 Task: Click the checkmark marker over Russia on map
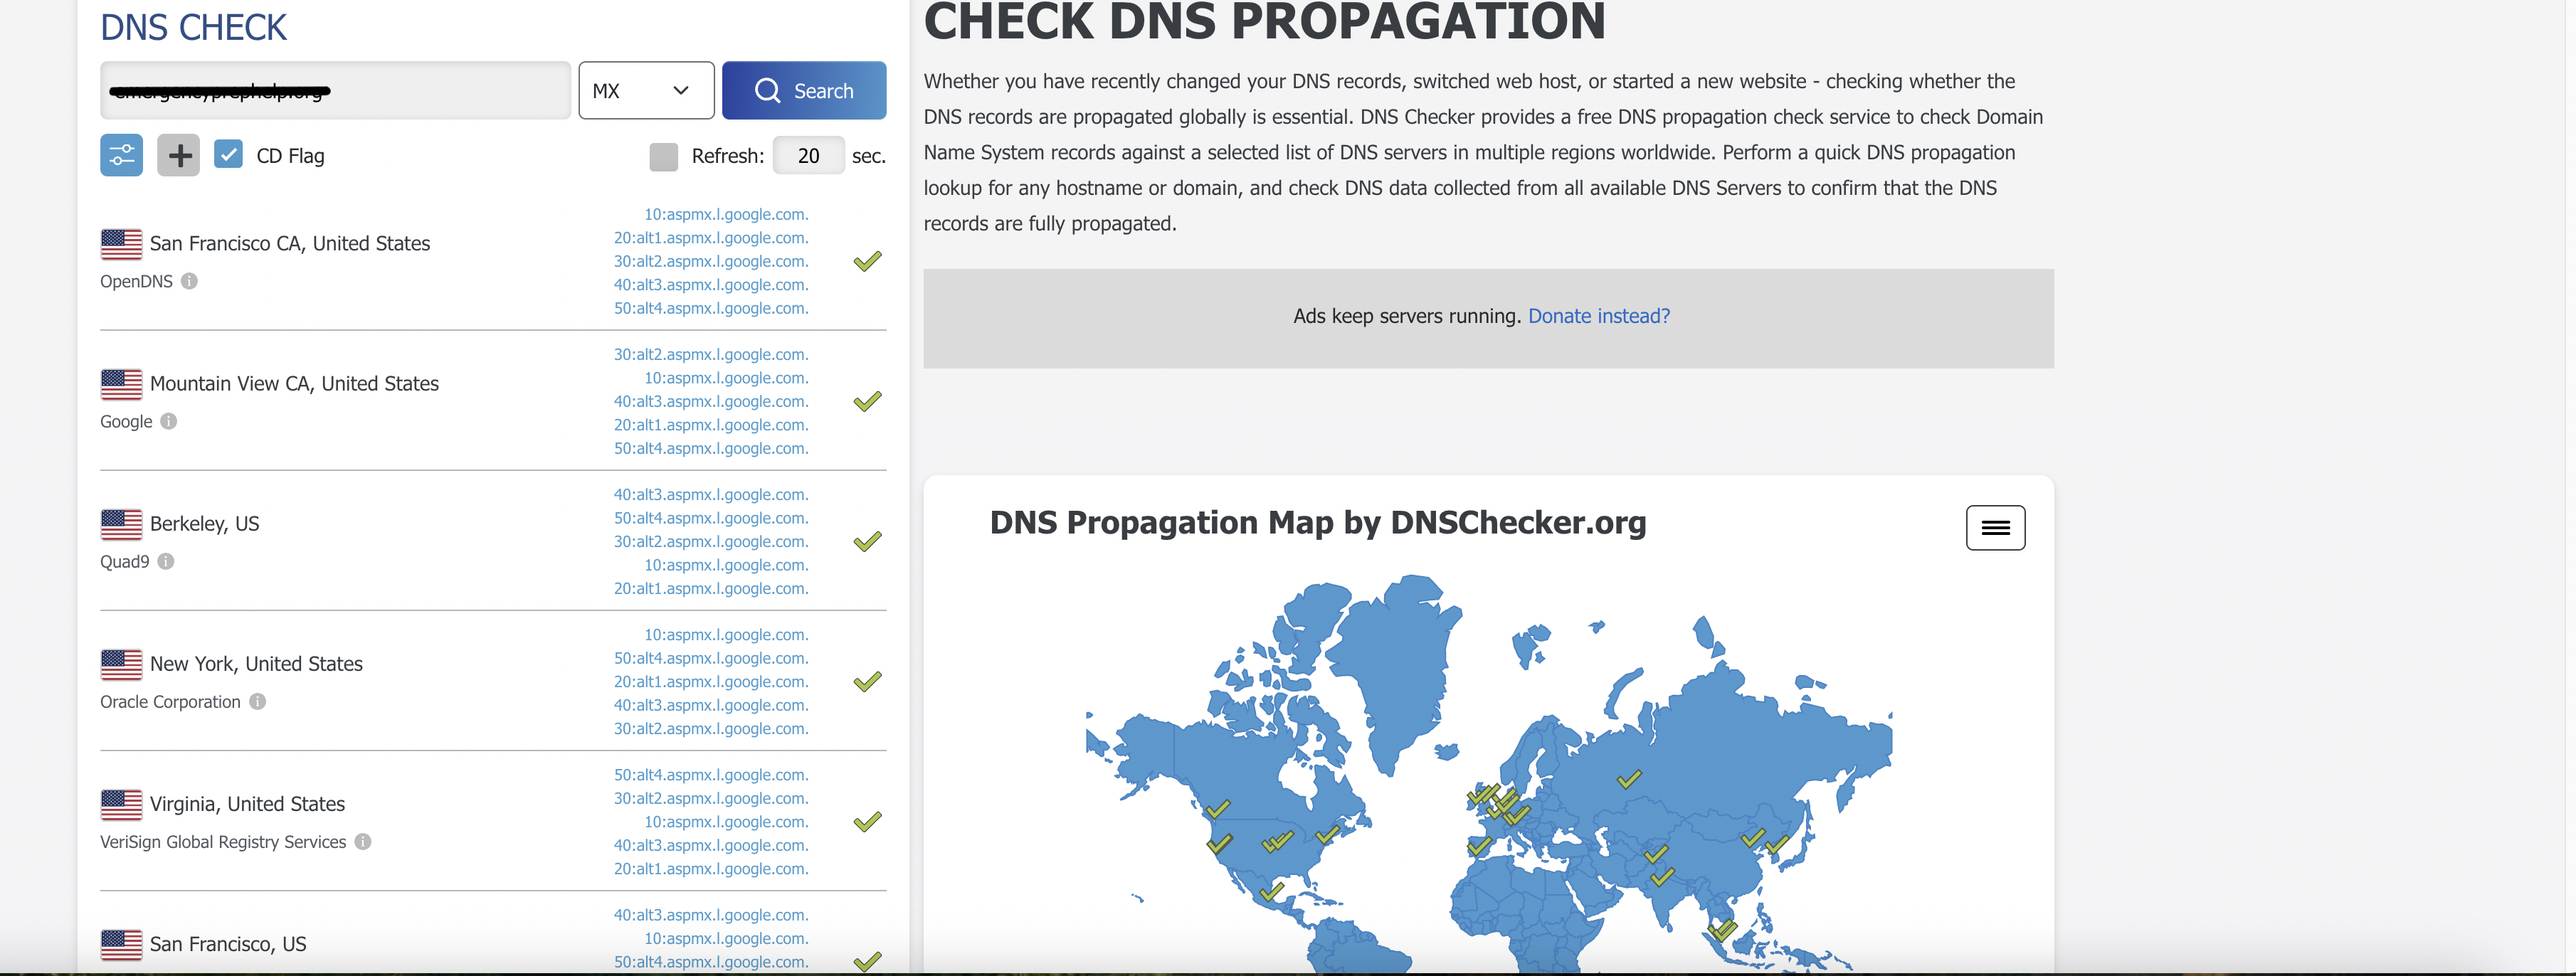coord(1629,778)
